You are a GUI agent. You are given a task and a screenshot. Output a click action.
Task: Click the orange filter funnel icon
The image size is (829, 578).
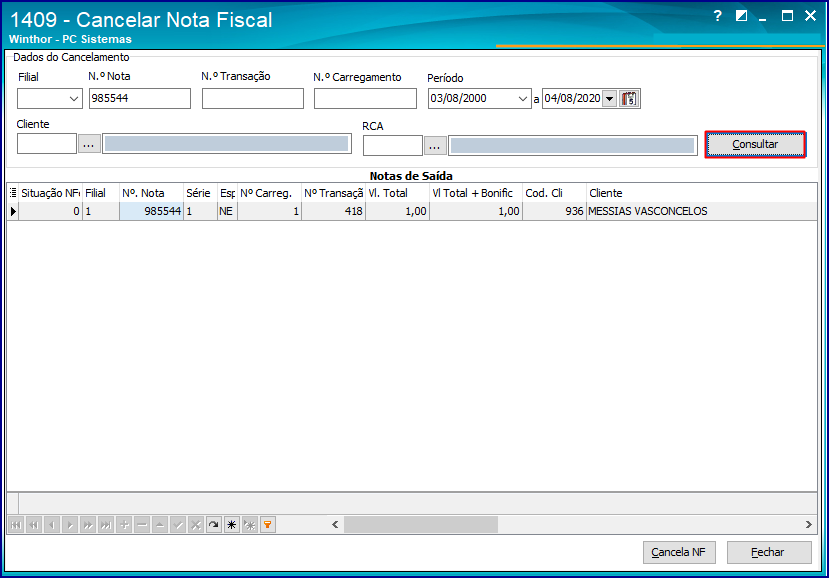(268, 525)
